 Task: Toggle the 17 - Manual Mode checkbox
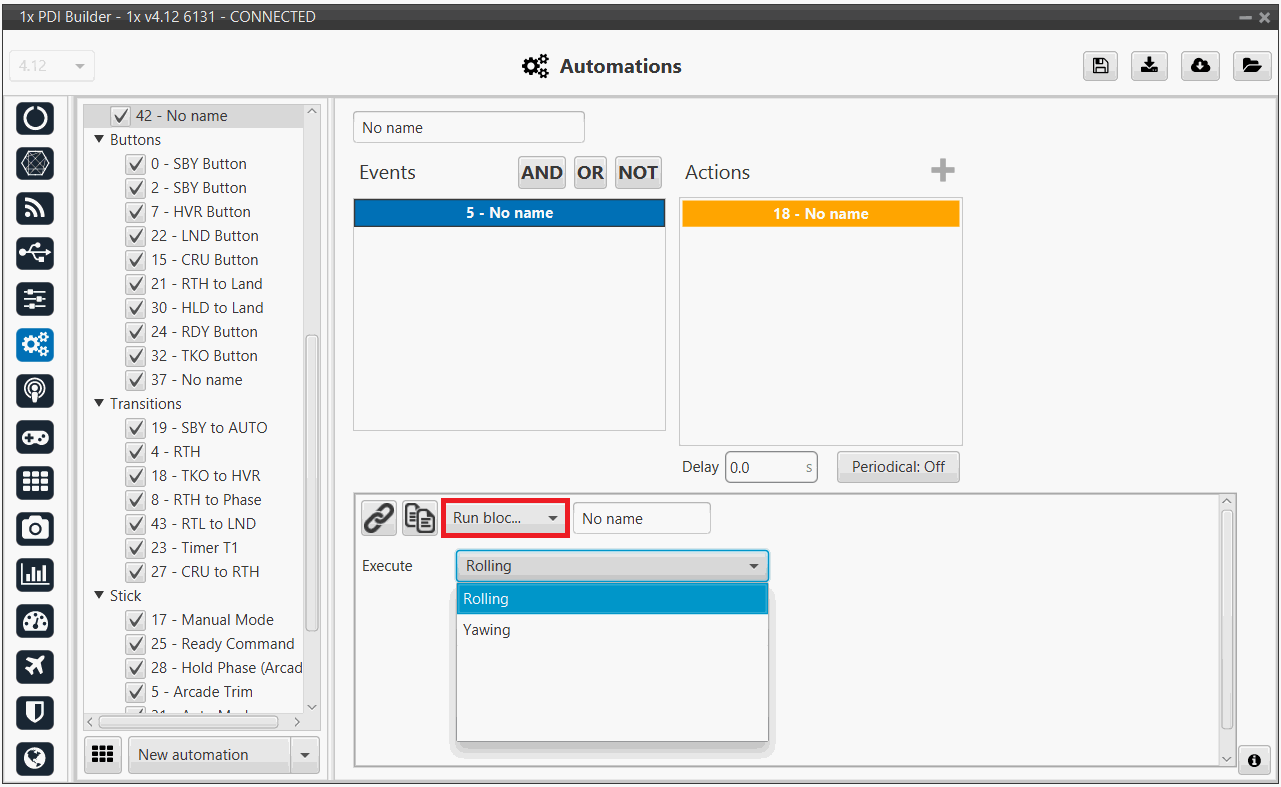(x=136, y=620)
